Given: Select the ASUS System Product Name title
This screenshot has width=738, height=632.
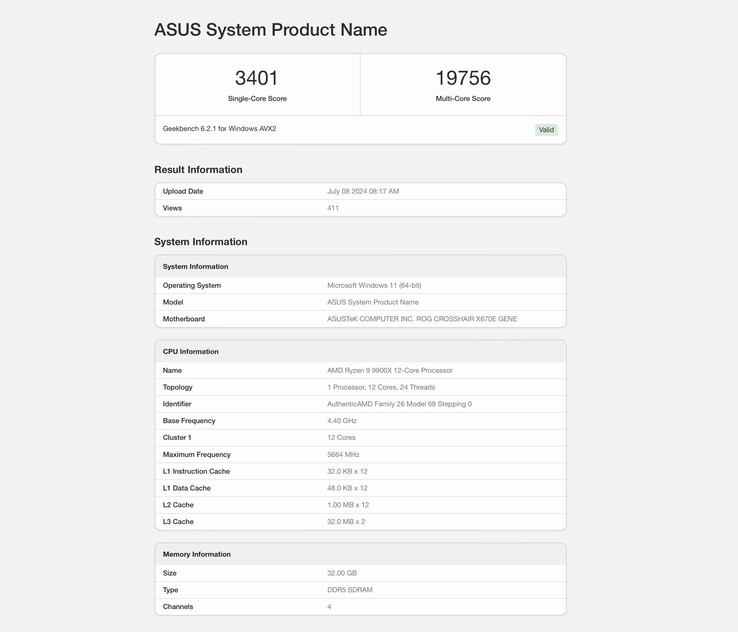Looking at the screenshot, I should pos(270,30).
